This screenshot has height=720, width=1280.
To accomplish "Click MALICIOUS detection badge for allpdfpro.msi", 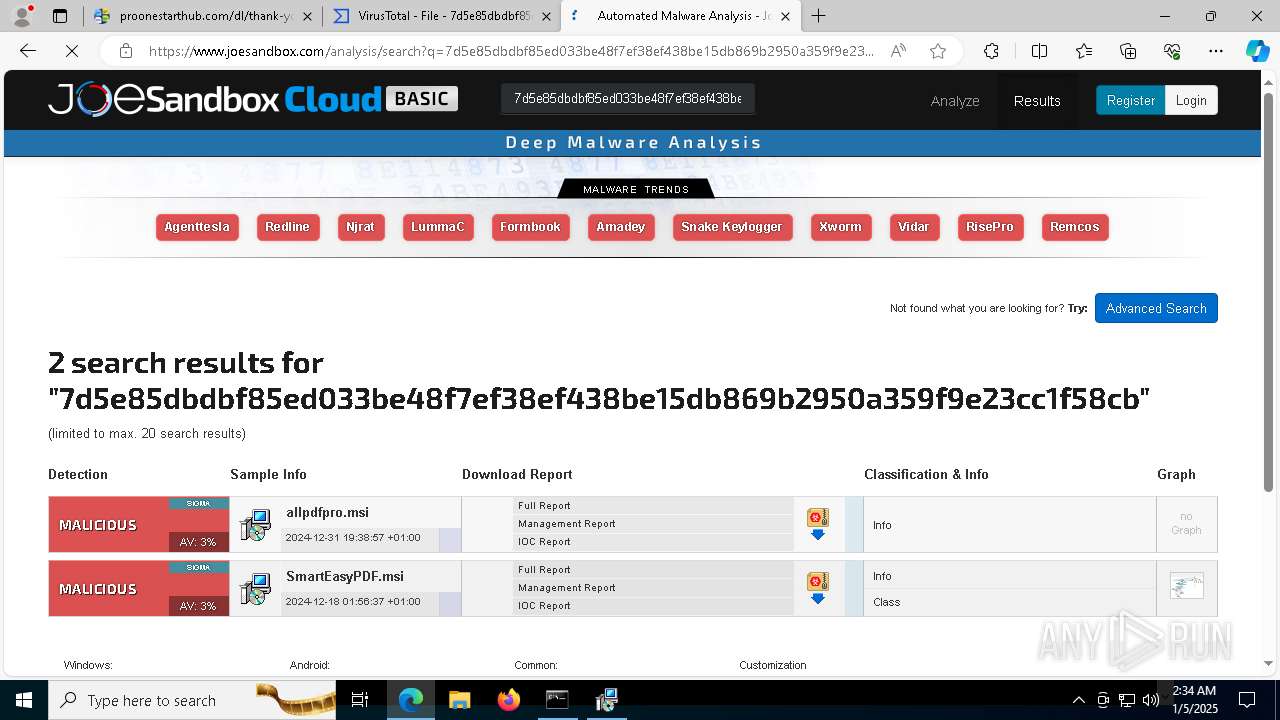I will (x=138, y=525).
